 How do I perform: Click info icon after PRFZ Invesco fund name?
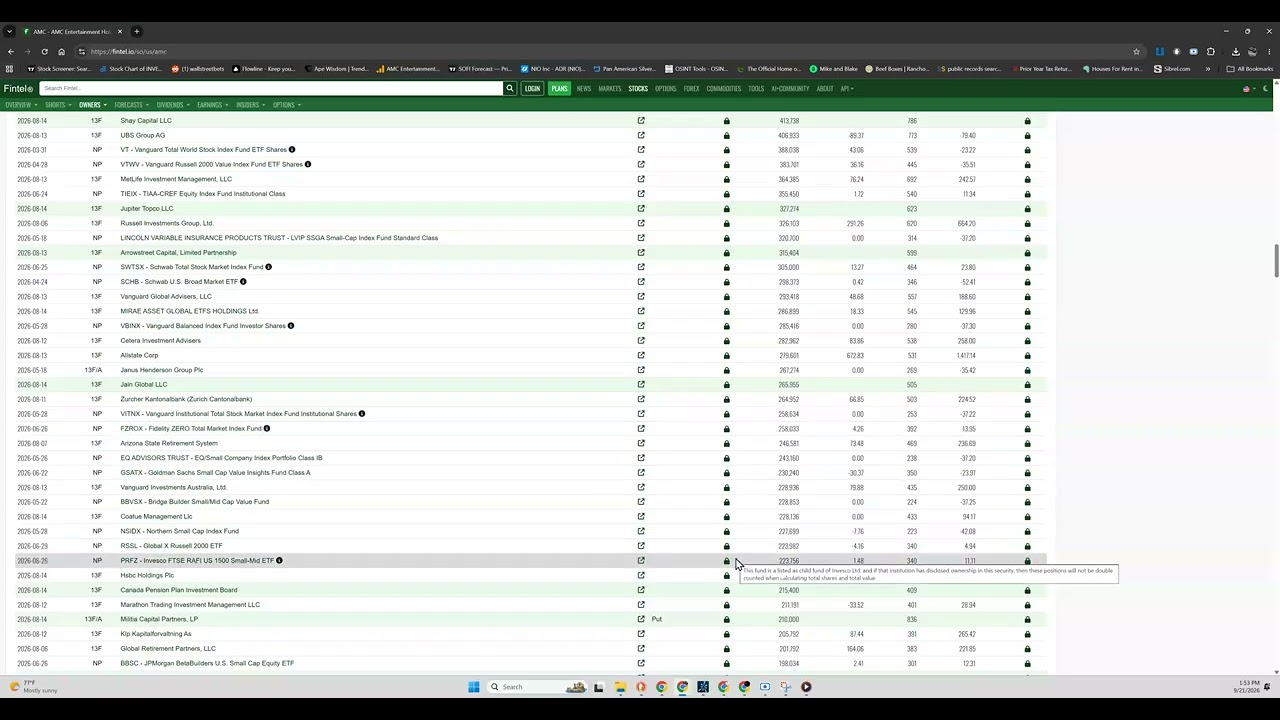[x=279, y=561]
